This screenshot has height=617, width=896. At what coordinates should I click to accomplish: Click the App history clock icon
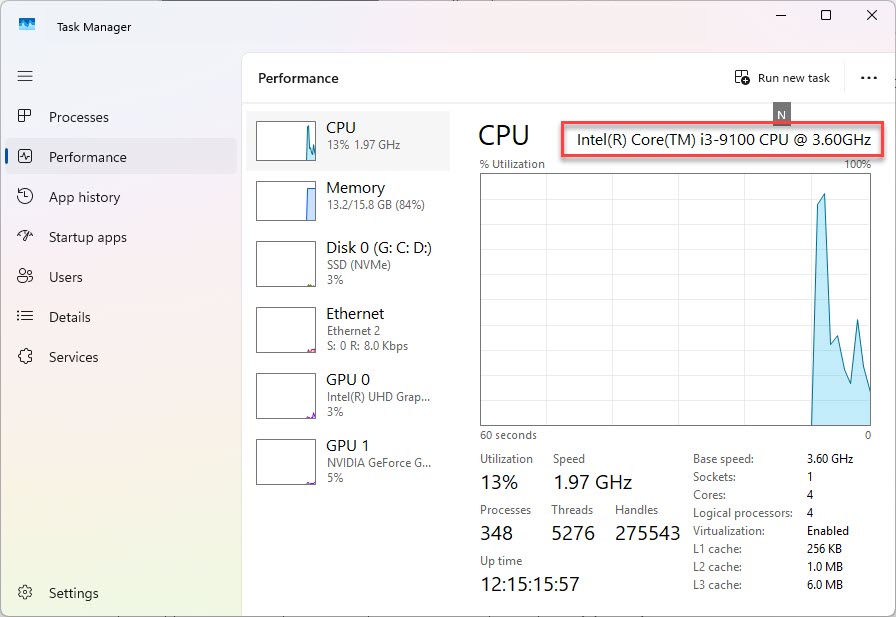(26, 197)
